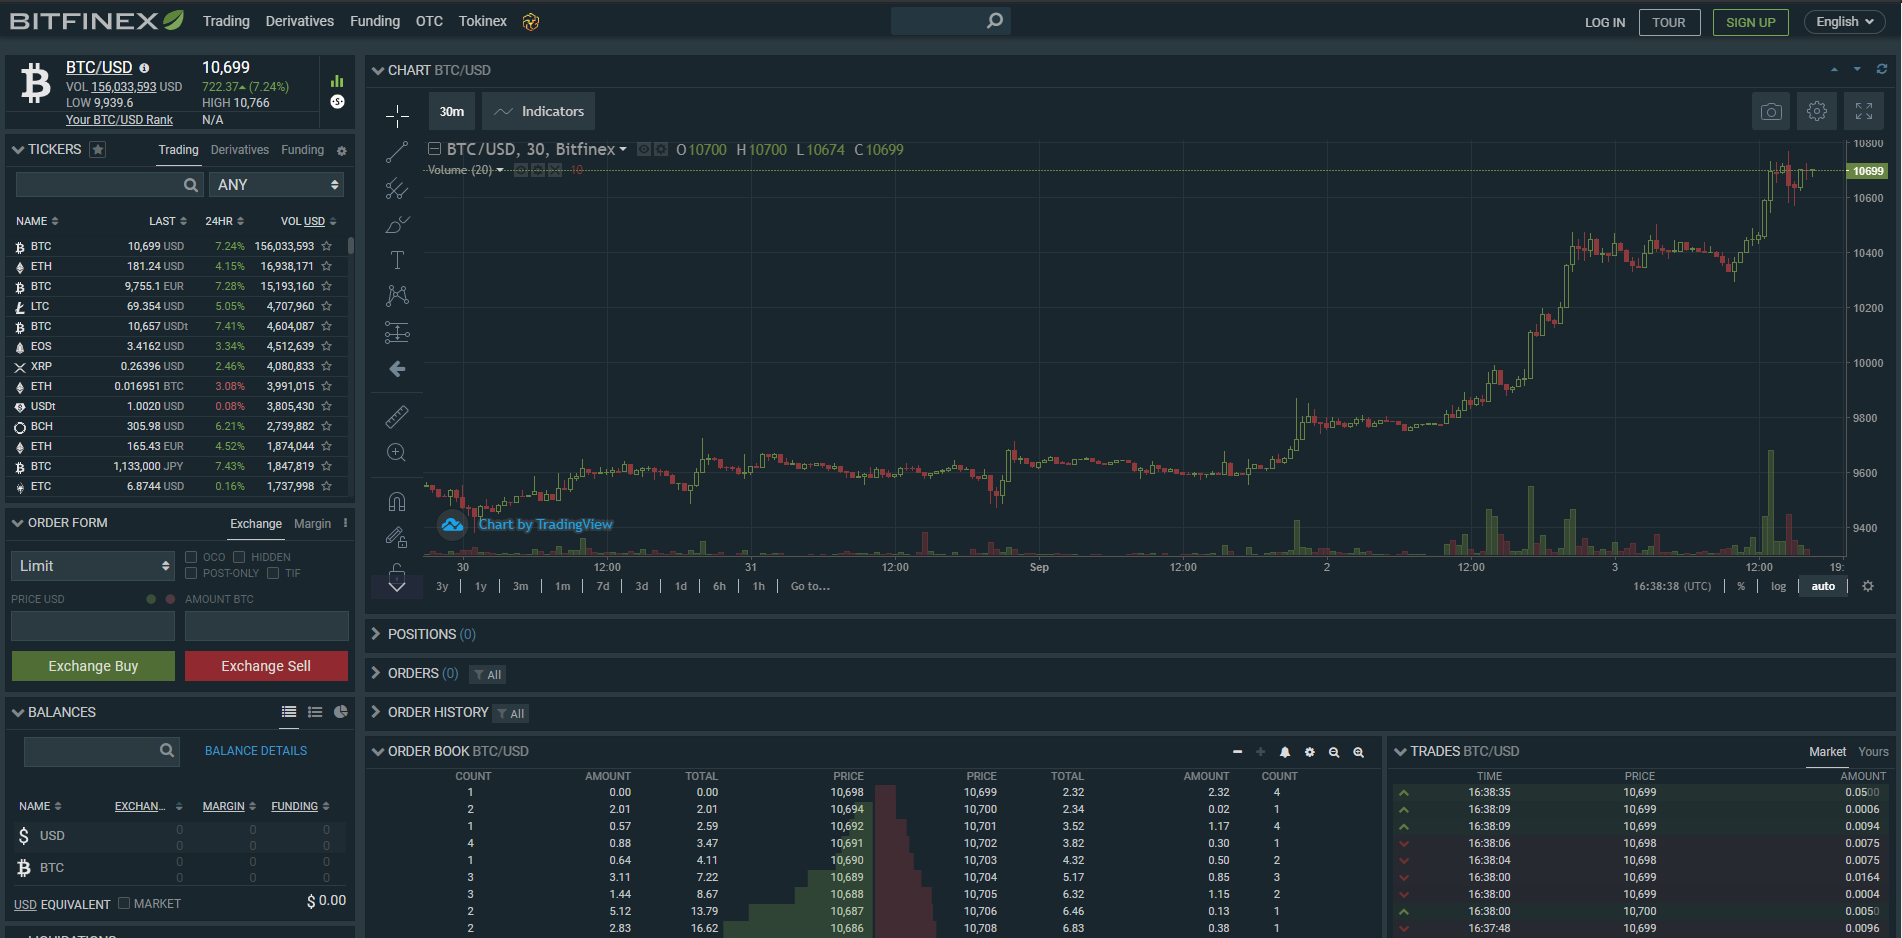
Task: Click the tickers search input field
Action: [108, 185]
